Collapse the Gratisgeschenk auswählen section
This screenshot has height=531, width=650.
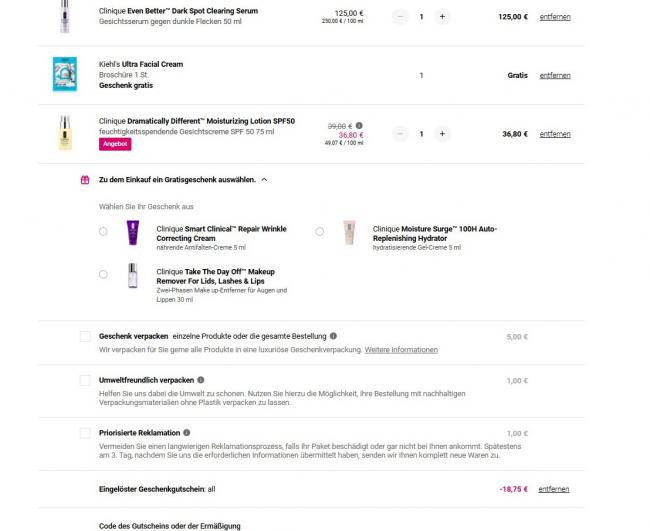(x=264, y=180)
